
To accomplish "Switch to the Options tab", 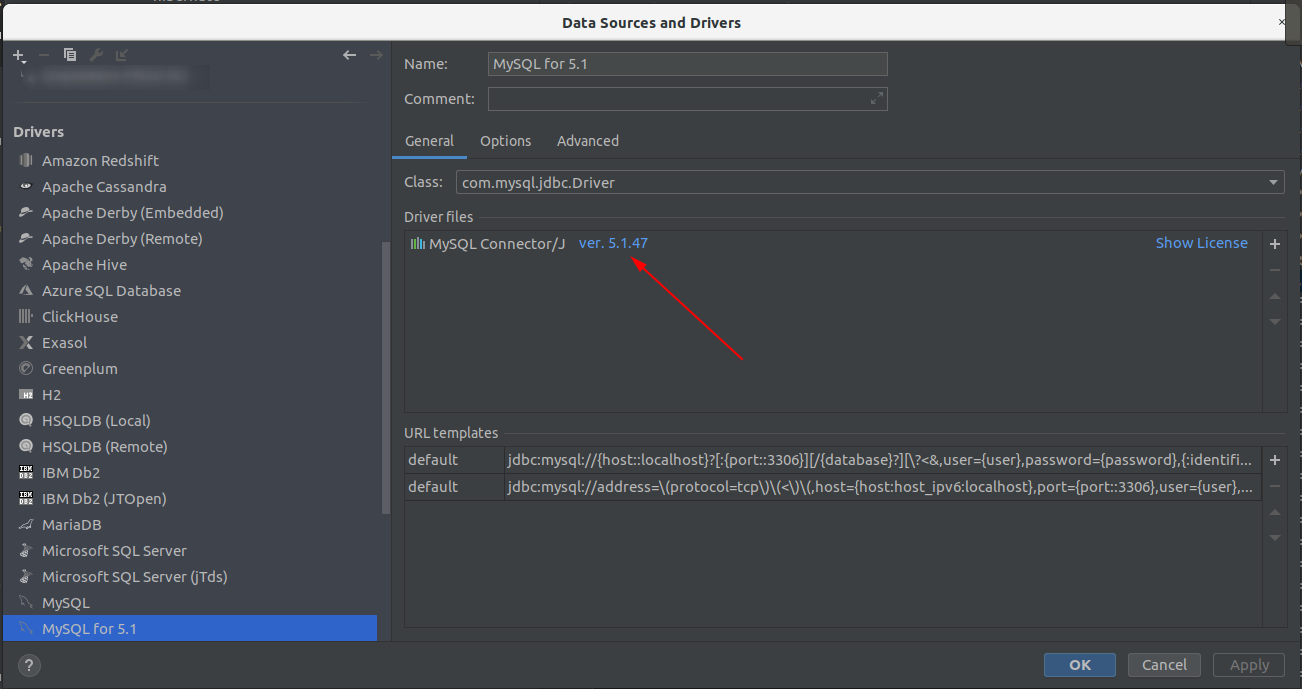I will [506, 141].
